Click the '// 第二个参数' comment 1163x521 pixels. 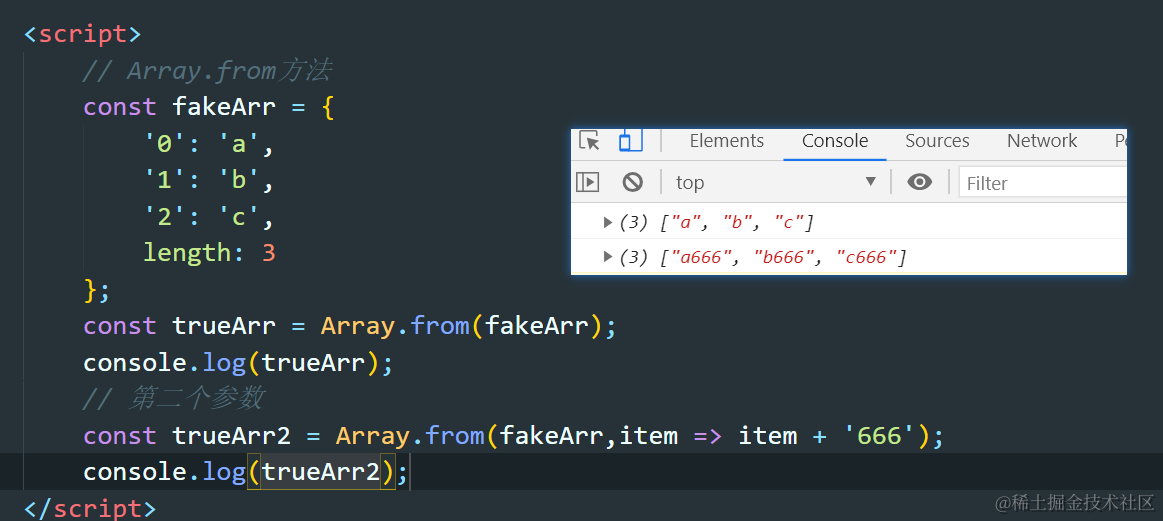coord(174,399)
